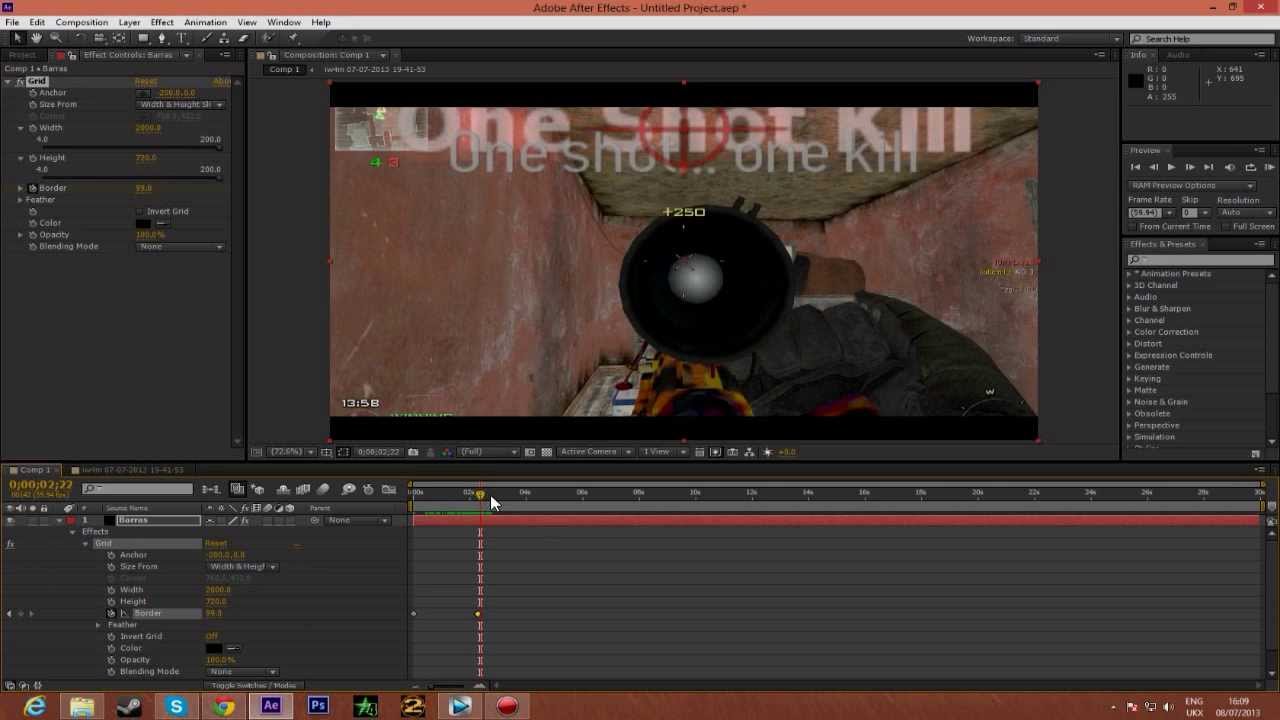
Task: Click Reset for Grid in timeline
Action: (216, 544)
